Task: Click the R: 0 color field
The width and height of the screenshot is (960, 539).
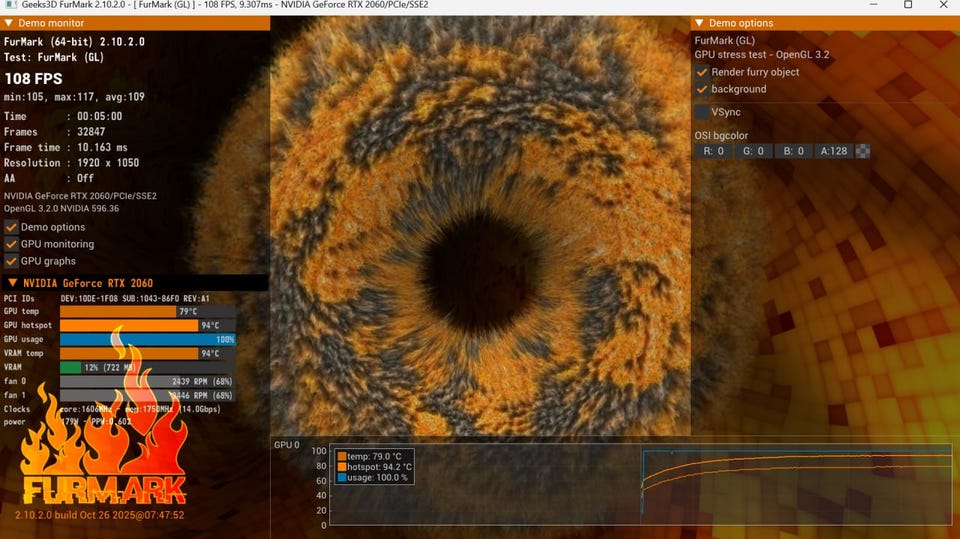Action: pyautogui.click(x=713, y=151)
